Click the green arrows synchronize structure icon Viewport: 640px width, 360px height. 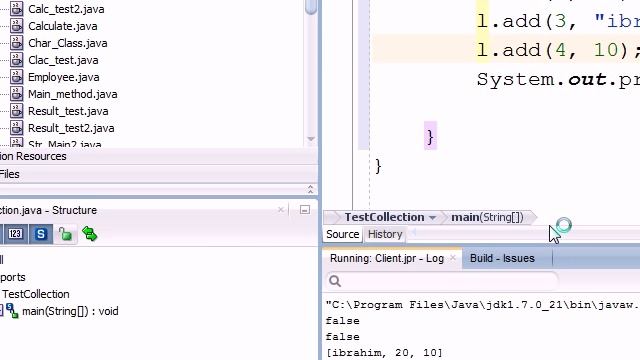tap(90, 234)
